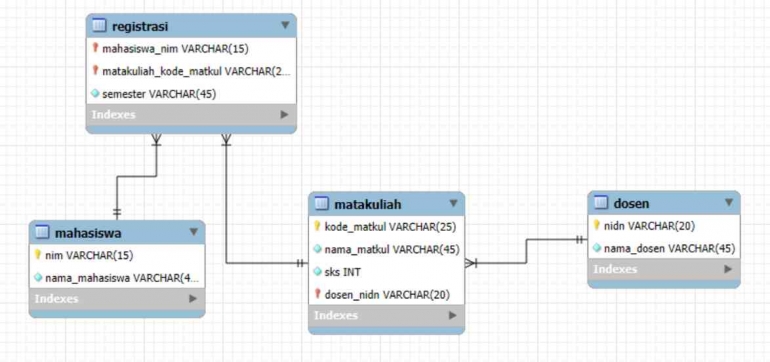Image resolution: width=770 pixels, height=362 pixels.
Task: Select the kode_matkul primary key icon
Action: [x=317, y=226]
